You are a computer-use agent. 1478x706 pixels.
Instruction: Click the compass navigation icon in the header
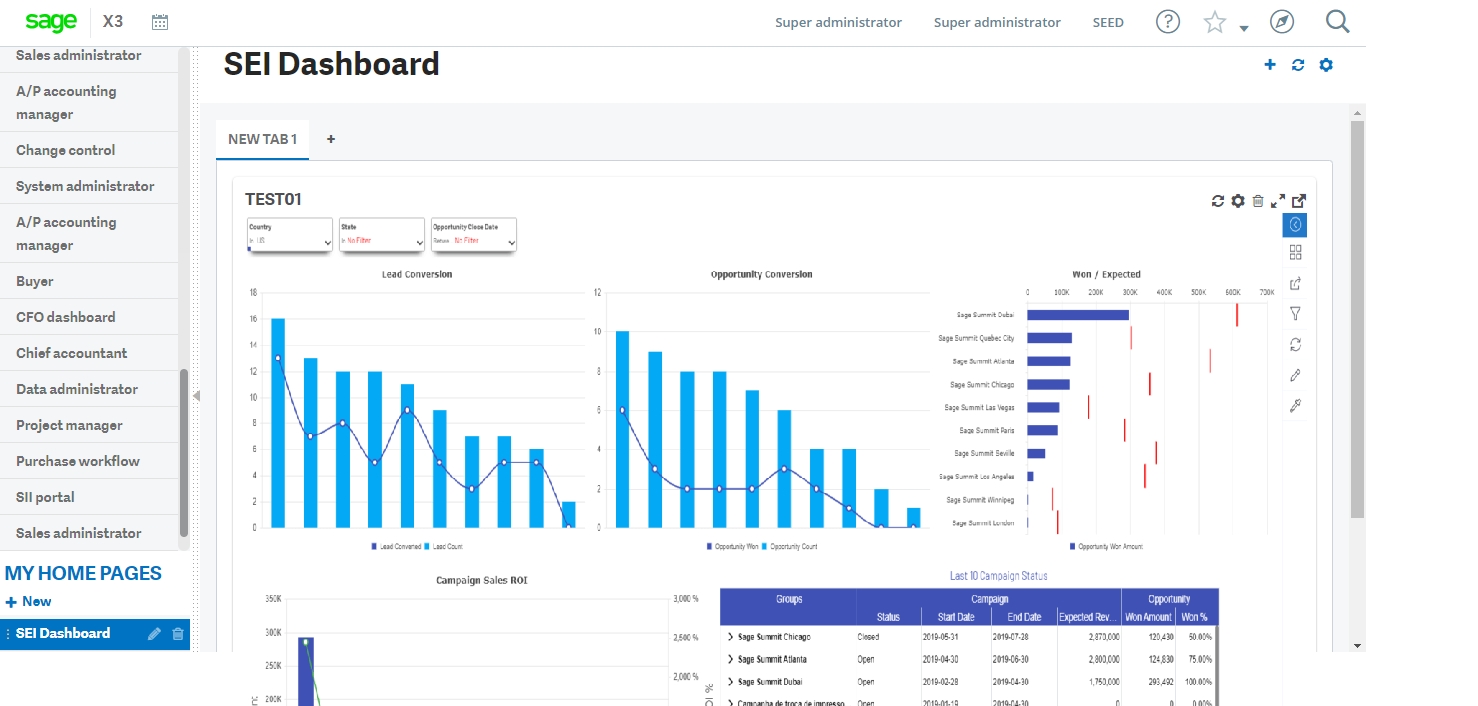[x=1282, y=21]
